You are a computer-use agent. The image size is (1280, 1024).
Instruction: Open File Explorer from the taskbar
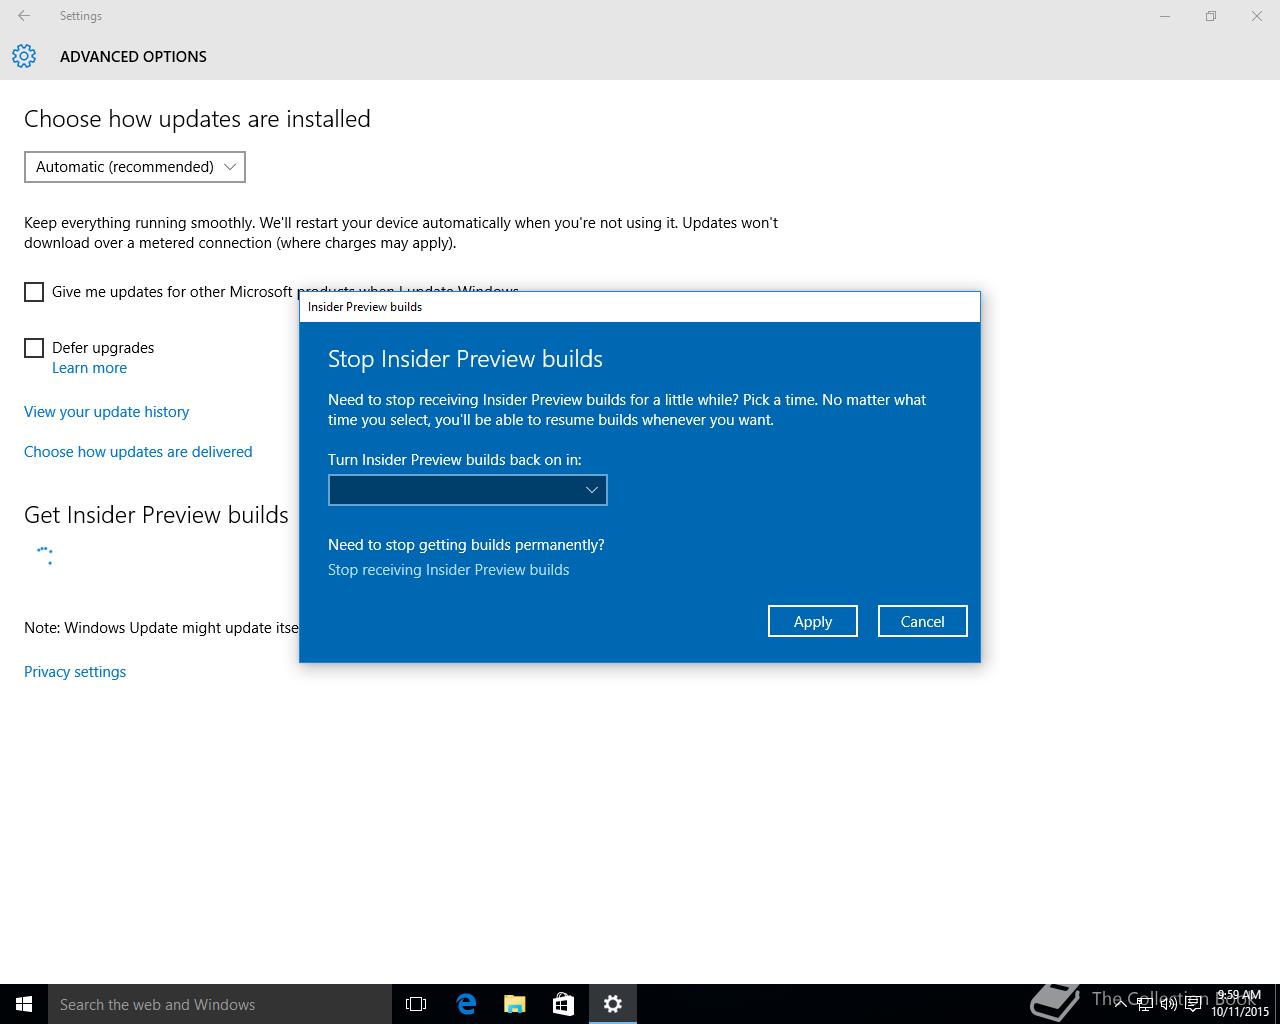[515, 1004]
